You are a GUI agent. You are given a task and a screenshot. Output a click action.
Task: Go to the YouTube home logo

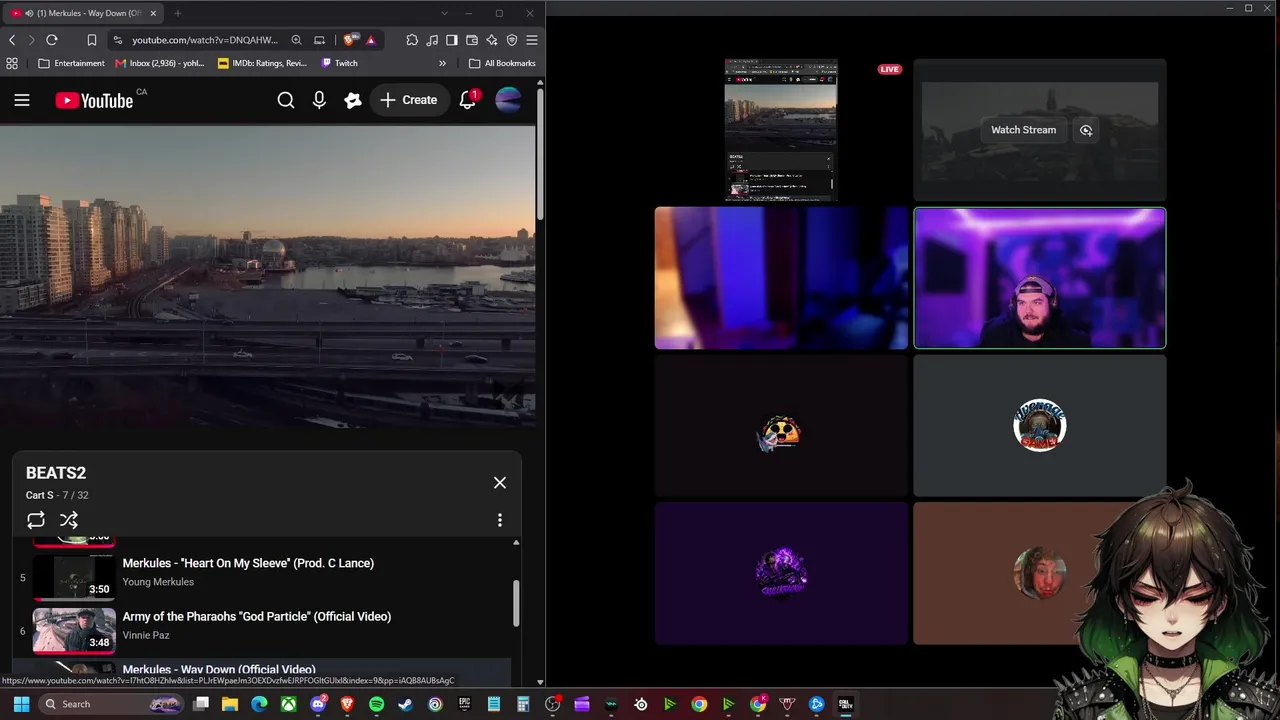[94, 100]
